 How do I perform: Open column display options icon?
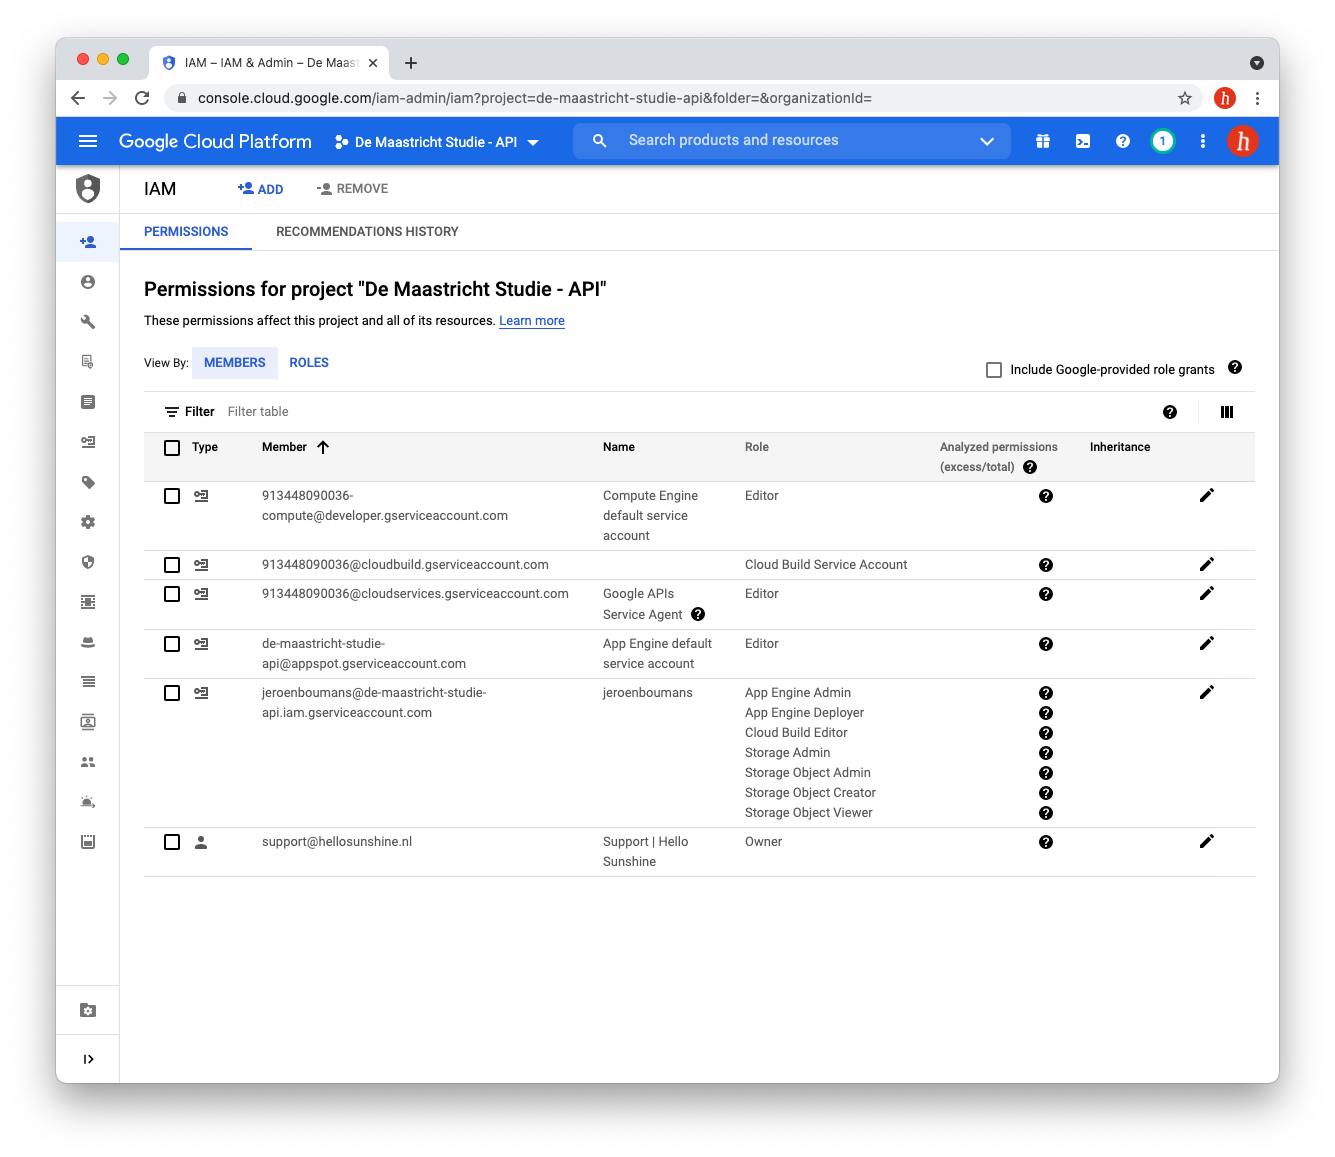click(x=1227, y=412)
